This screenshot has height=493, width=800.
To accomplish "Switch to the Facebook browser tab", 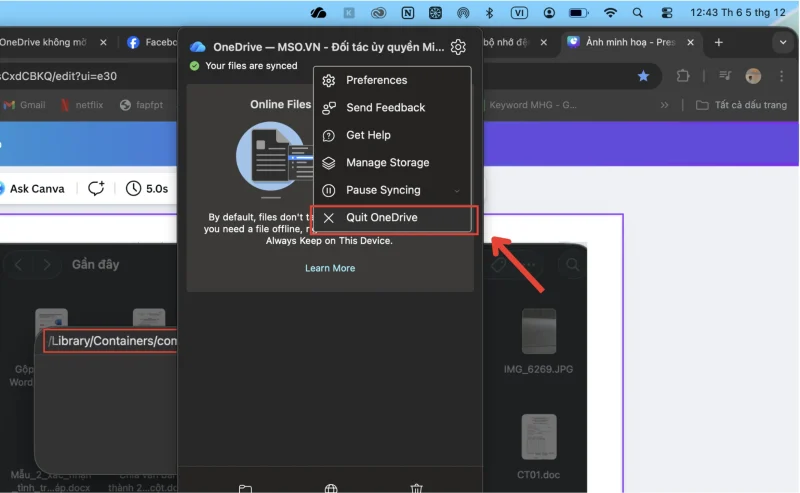I will click(152, 42).
